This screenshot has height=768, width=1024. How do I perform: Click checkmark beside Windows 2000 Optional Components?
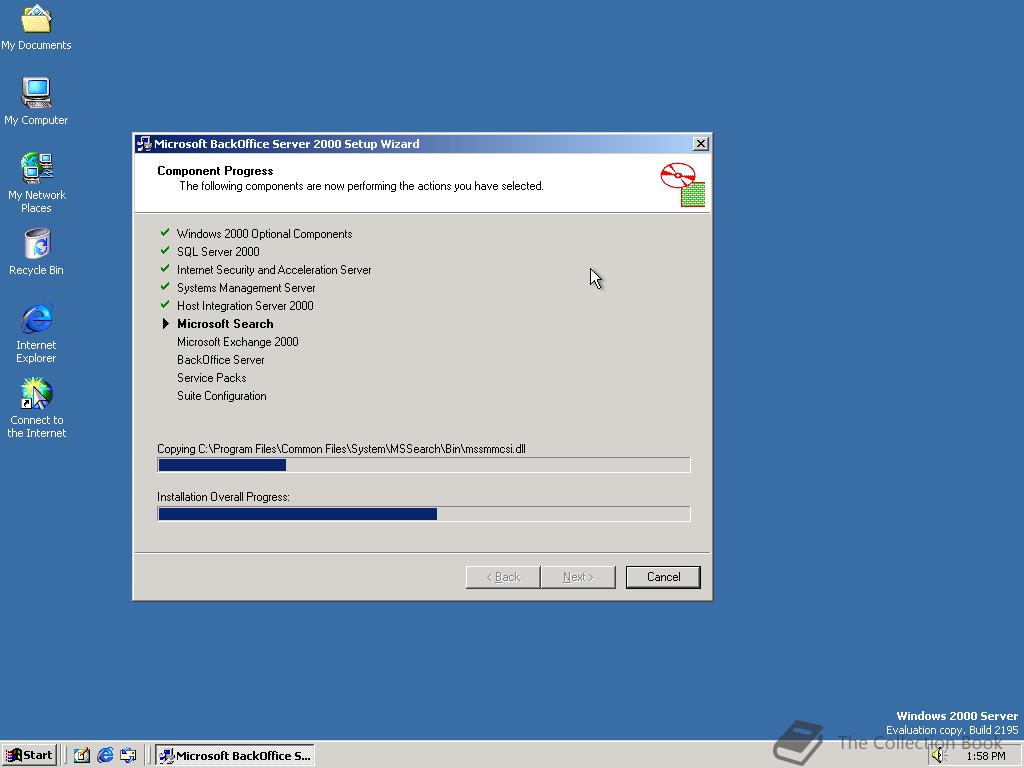(165, 232)
